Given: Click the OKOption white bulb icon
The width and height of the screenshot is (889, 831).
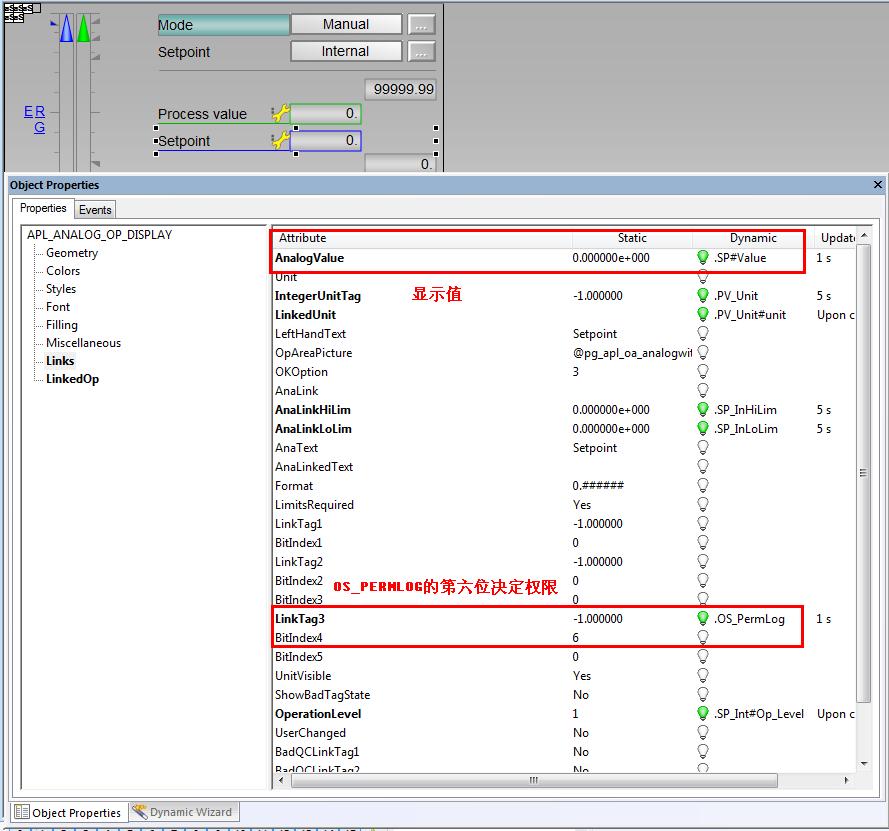Looking at the screenshot, I should (702, 372).
